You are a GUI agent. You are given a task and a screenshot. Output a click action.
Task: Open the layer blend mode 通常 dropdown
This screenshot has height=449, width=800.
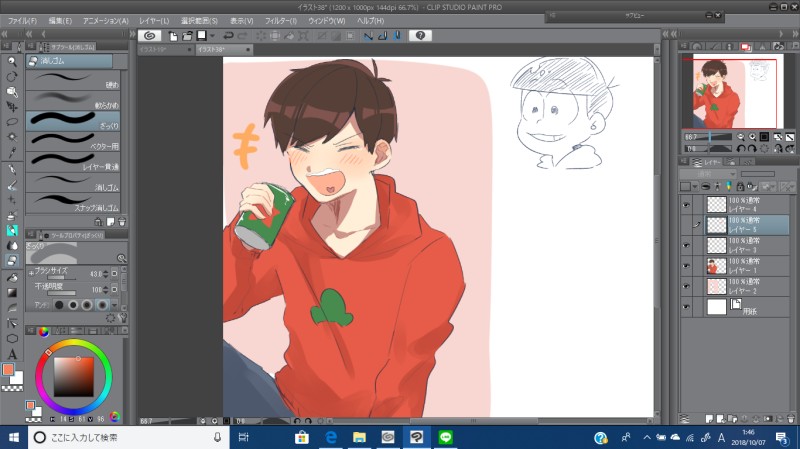(708, 174)
